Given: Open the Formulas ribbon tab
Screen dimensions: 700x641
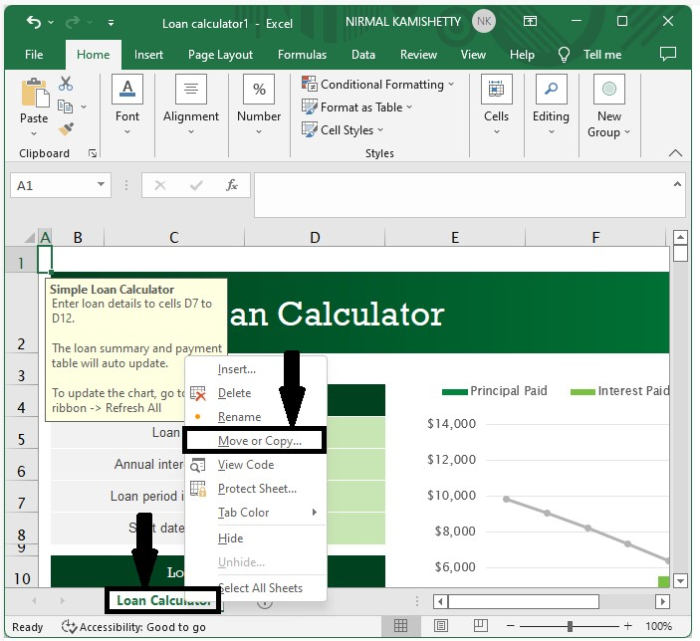Looking at the screenshot, I should pos(302,55).
